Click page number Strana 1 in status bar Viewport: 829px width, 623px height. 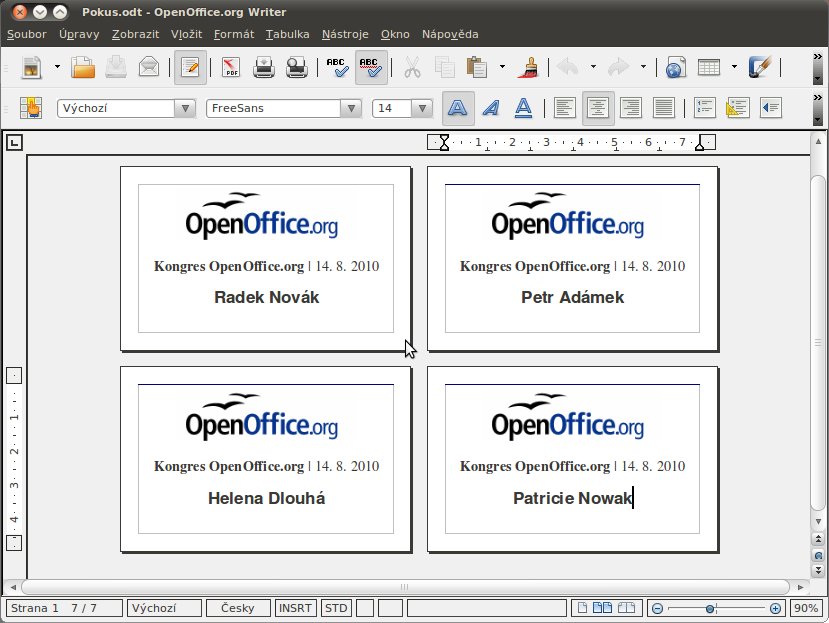(64, 608)
